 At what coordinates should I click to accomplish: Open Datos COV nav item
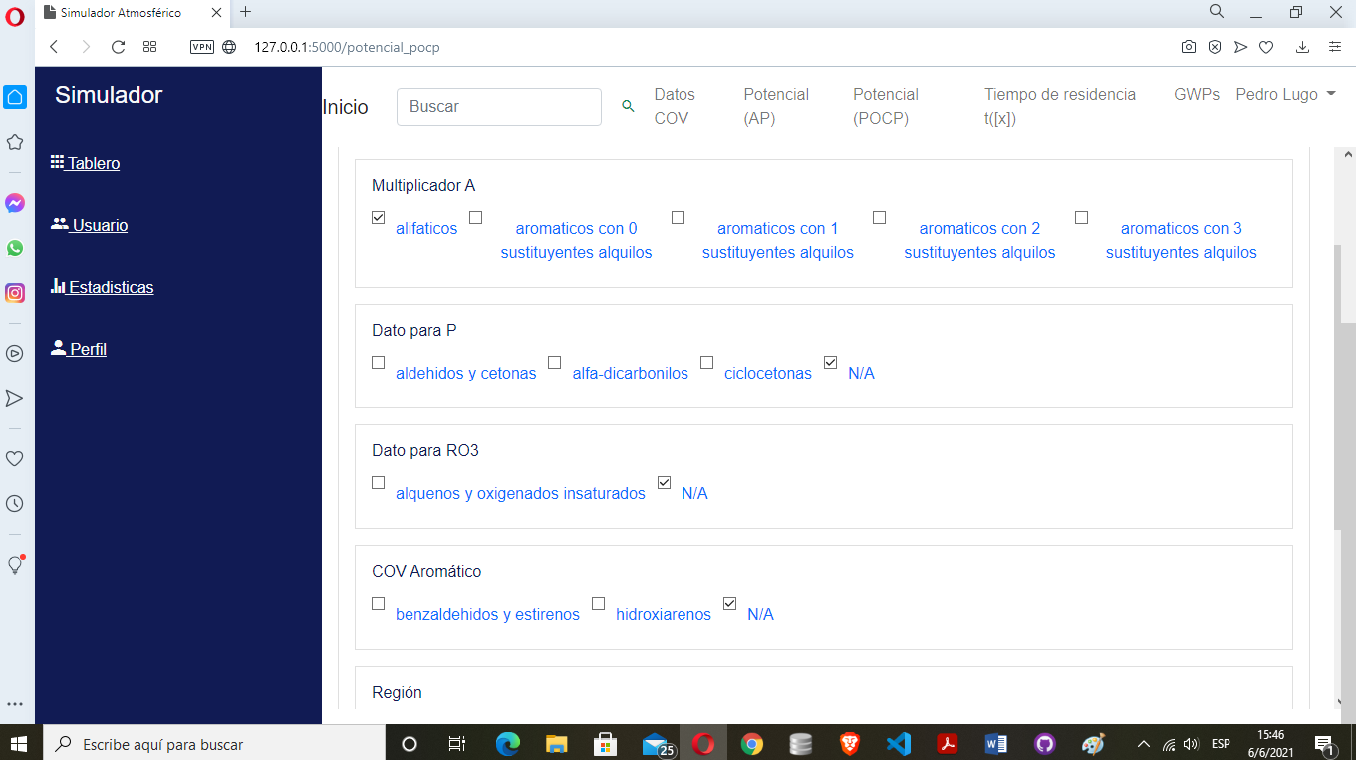tap(675, 106)
